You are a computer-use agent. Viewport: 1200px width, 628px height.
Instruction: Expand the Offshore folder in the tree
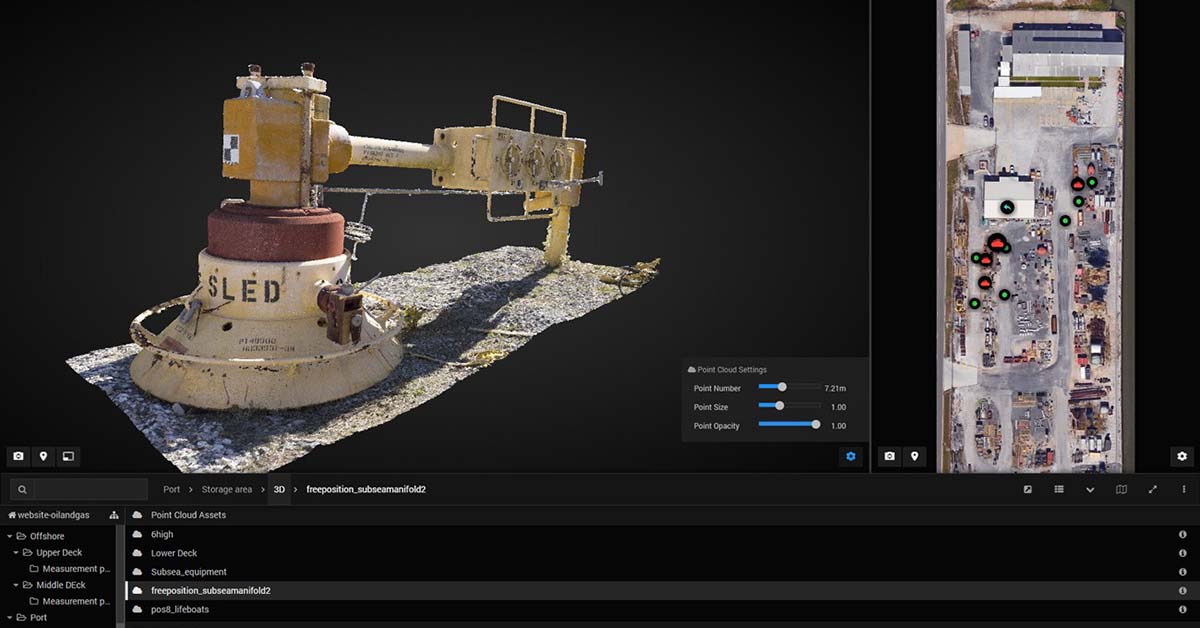[x=9, y=535]
